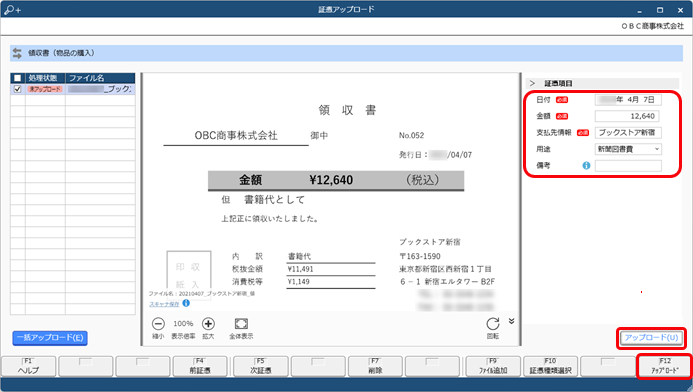The image size is (693, 392).
Task: Click the F9 ファイル追加 function button
Action: (x=493, y=366)
